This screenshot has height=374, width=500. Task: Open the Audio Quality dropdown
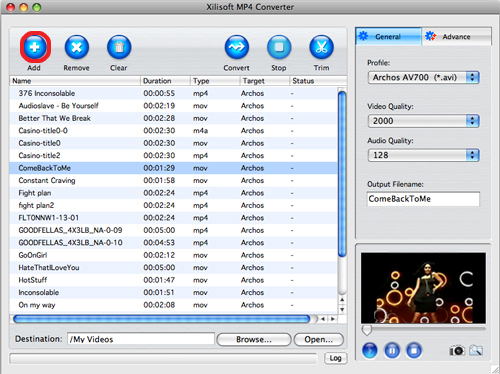pyautogui.click(x=423, y=155)
